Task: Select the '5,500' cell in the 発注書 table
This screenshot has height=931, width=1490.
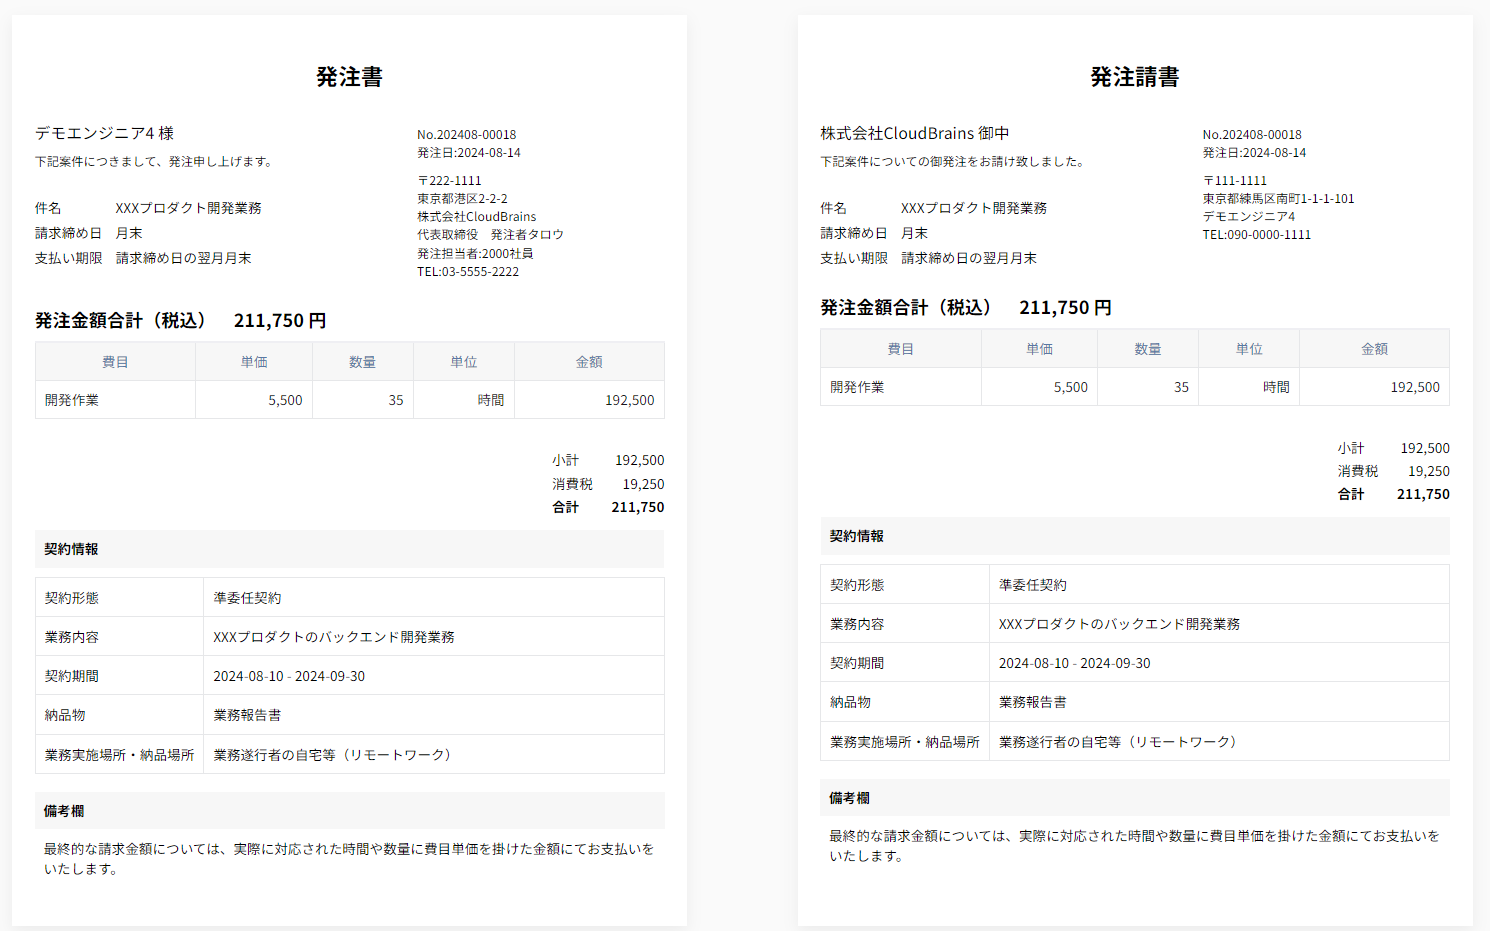Action: point(254,400)
